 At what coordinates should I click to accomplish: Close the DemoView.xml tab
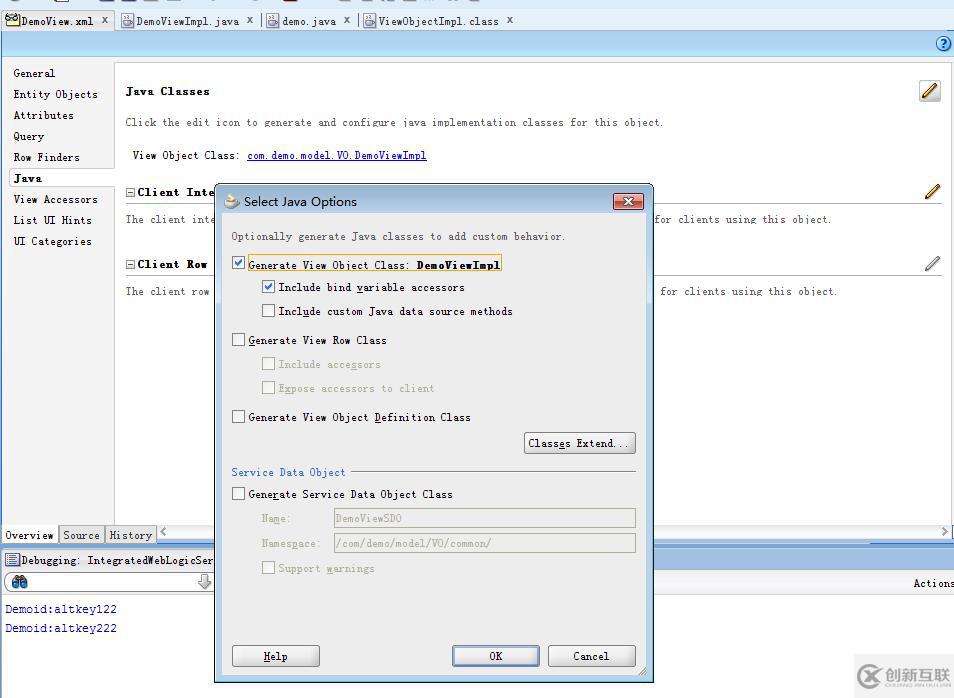[105, 20]
